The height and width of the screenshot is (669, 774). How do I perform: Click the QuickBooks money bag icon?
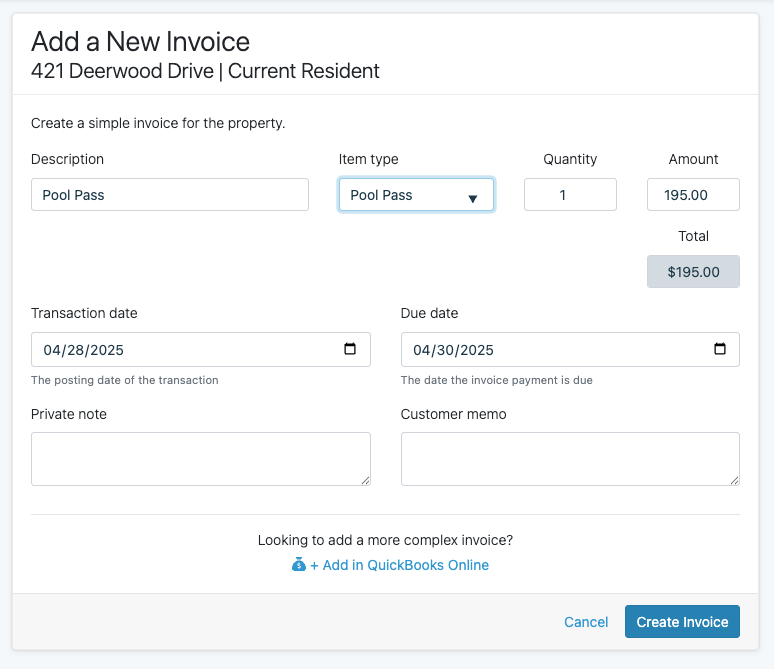click(299, 564)
